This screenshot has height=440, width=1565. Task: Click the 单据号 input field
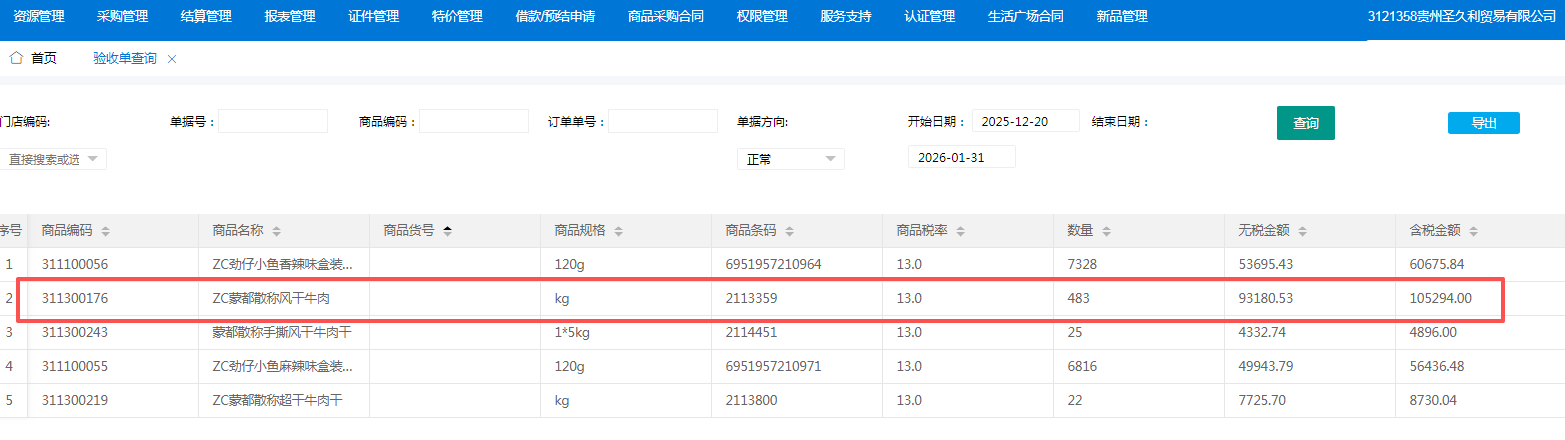(273, 121)
